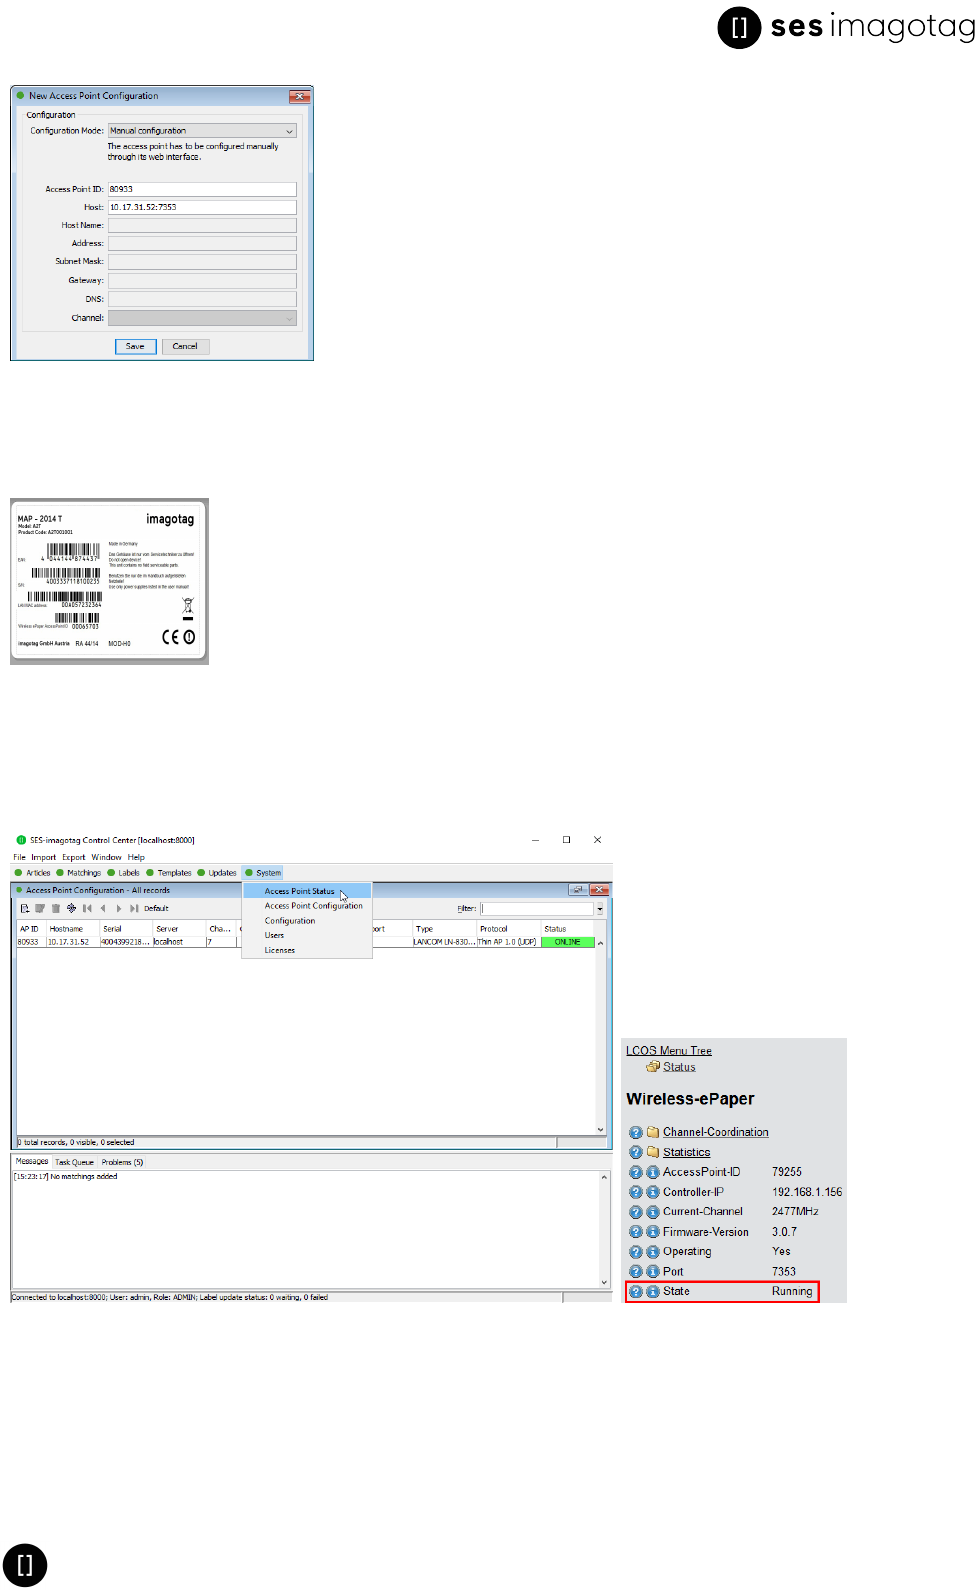Open the Filter dropdown arrow in Control Center

pyautogui.click(x=600, y=909)
